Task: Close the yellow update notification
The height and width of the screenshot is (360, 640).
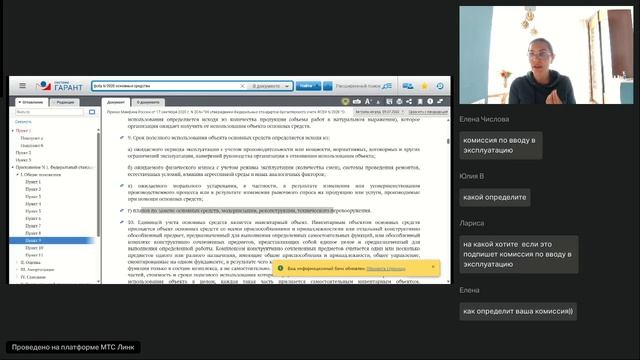Action: click(433, 267)
